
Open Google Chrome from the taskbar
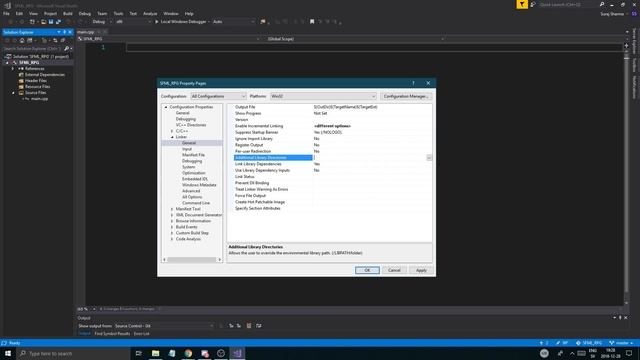tap(188, 353)
